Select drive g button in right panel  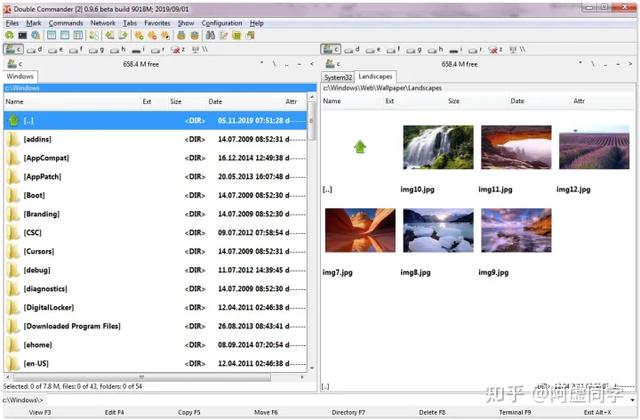click(x=413, y=50)
